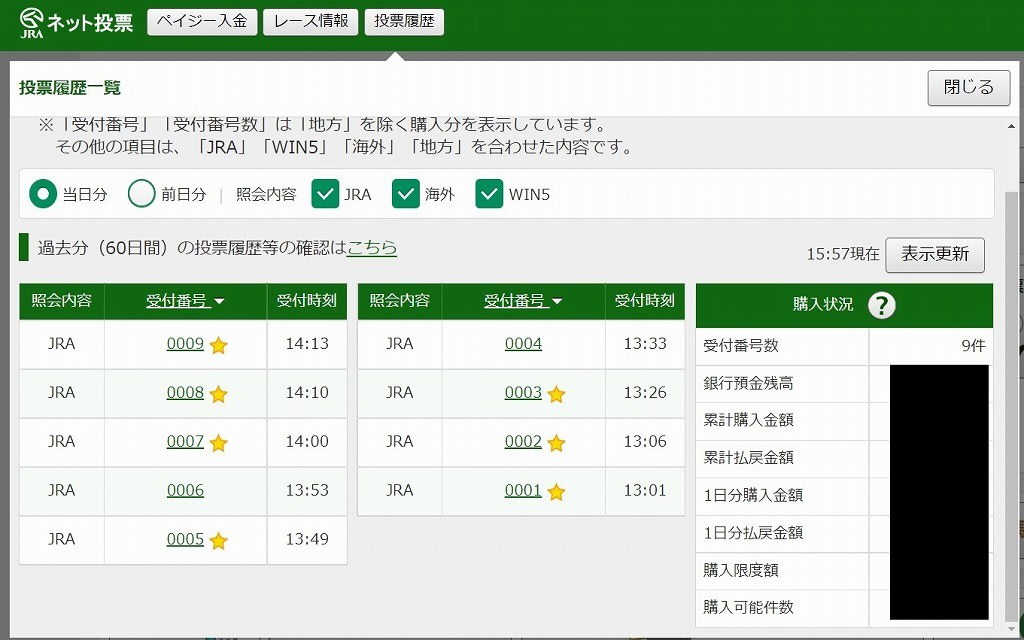The width and height of the screenshot is (1024, 640).
Task: Click the 14:13 reception time cell
Action: pos(307,344)
